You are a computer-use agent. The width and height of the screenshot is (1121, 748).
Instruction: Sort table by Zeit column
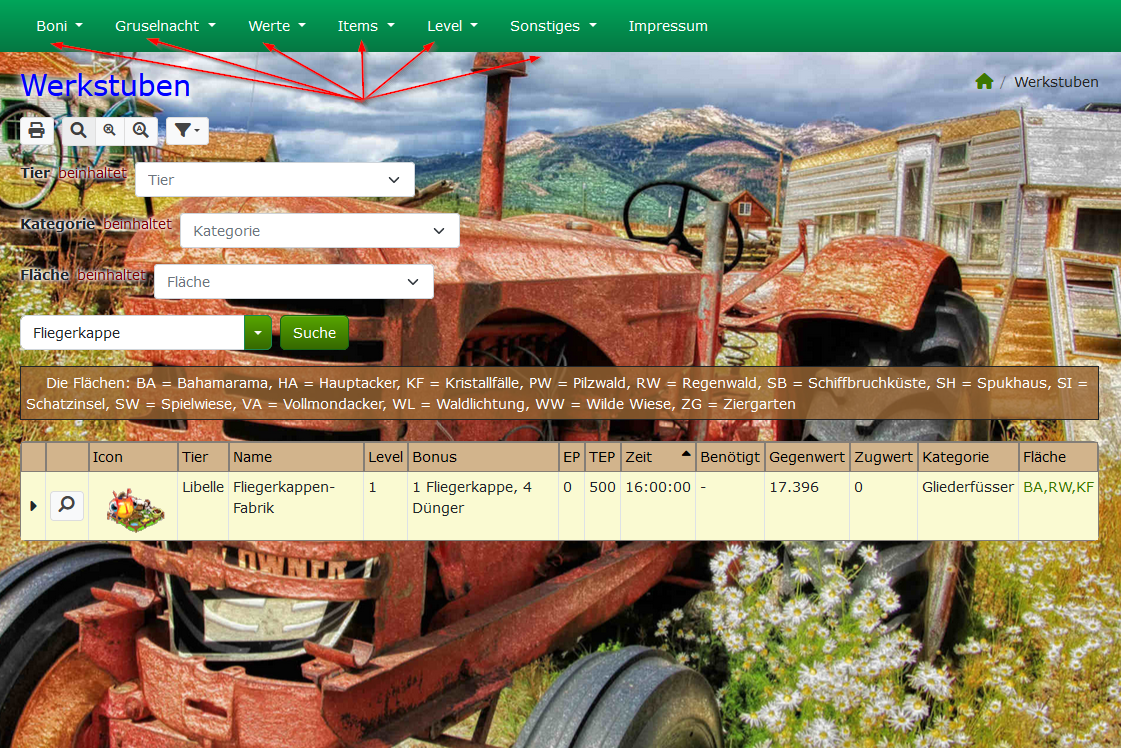[x=658, y=457]
